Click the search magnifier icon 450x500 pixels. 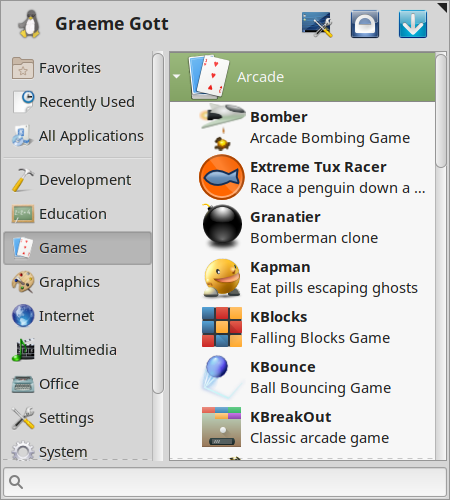click(16, 482)
